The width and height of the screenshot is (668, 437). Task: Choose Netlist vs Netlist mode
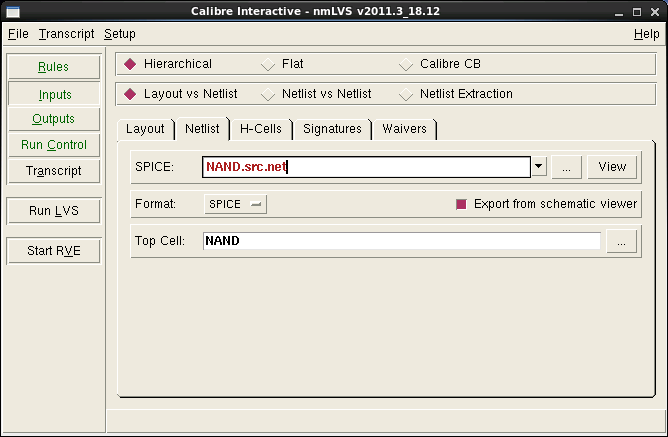point(316,94)
